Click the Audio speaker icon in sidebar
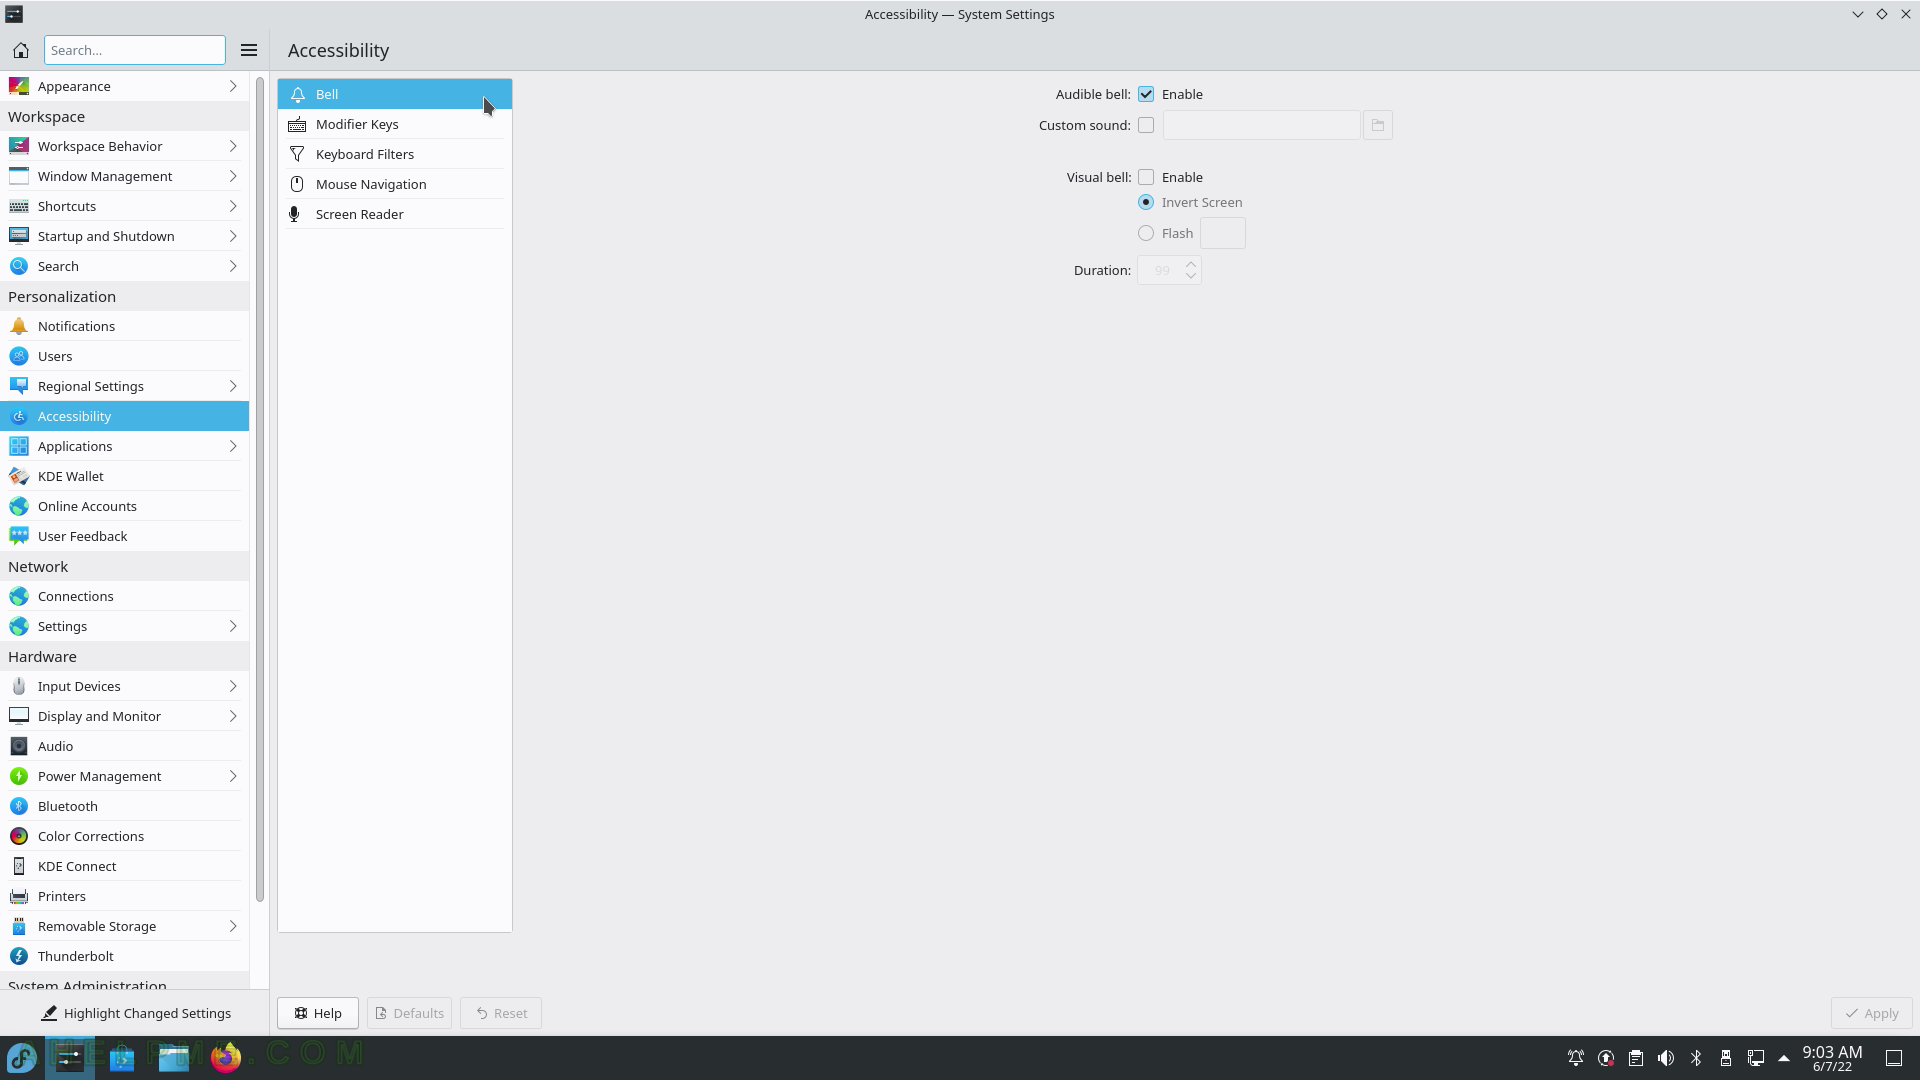This screenshot has width=1920, height=1080. [19, 746]
